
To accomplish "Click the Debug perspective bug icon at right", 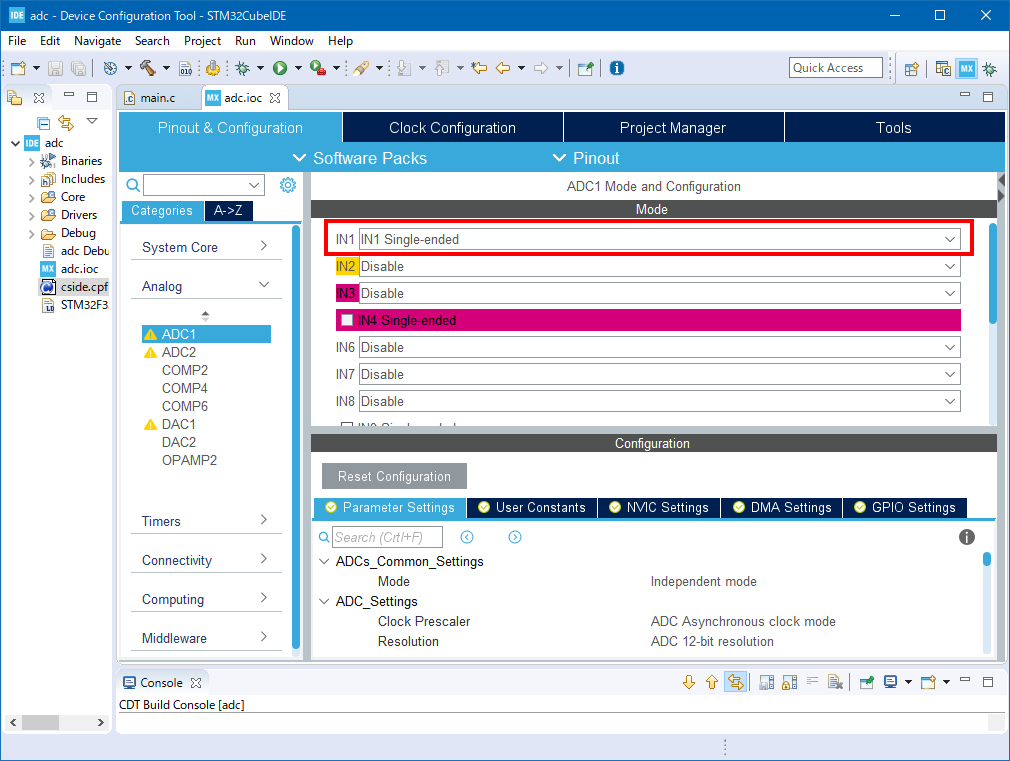I will pyautogui.click(x=990, y=69).
